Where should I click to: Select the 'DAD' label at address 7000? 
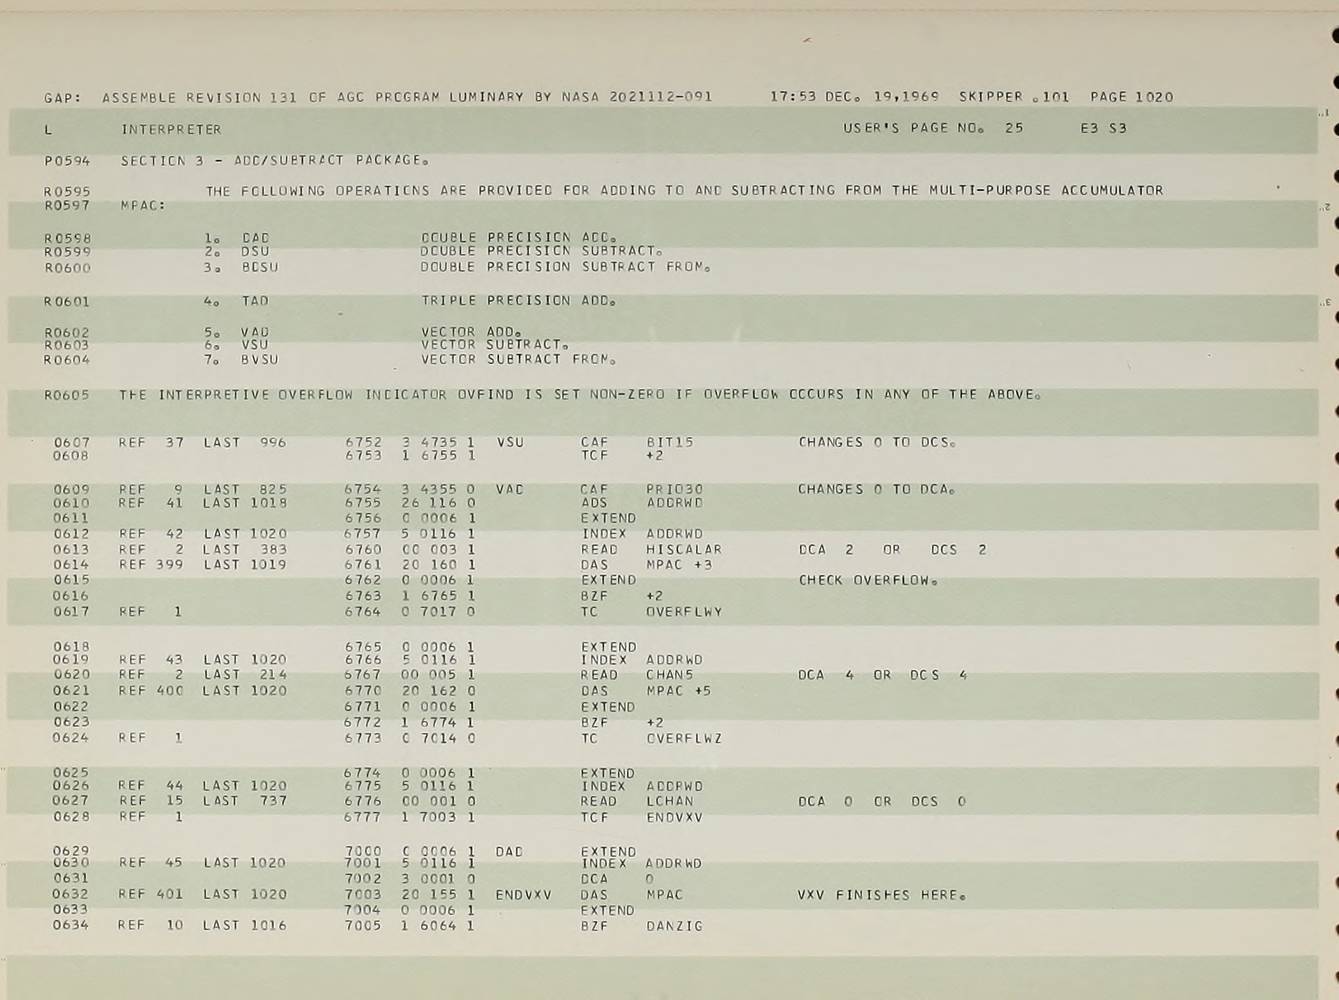[510, 852]
